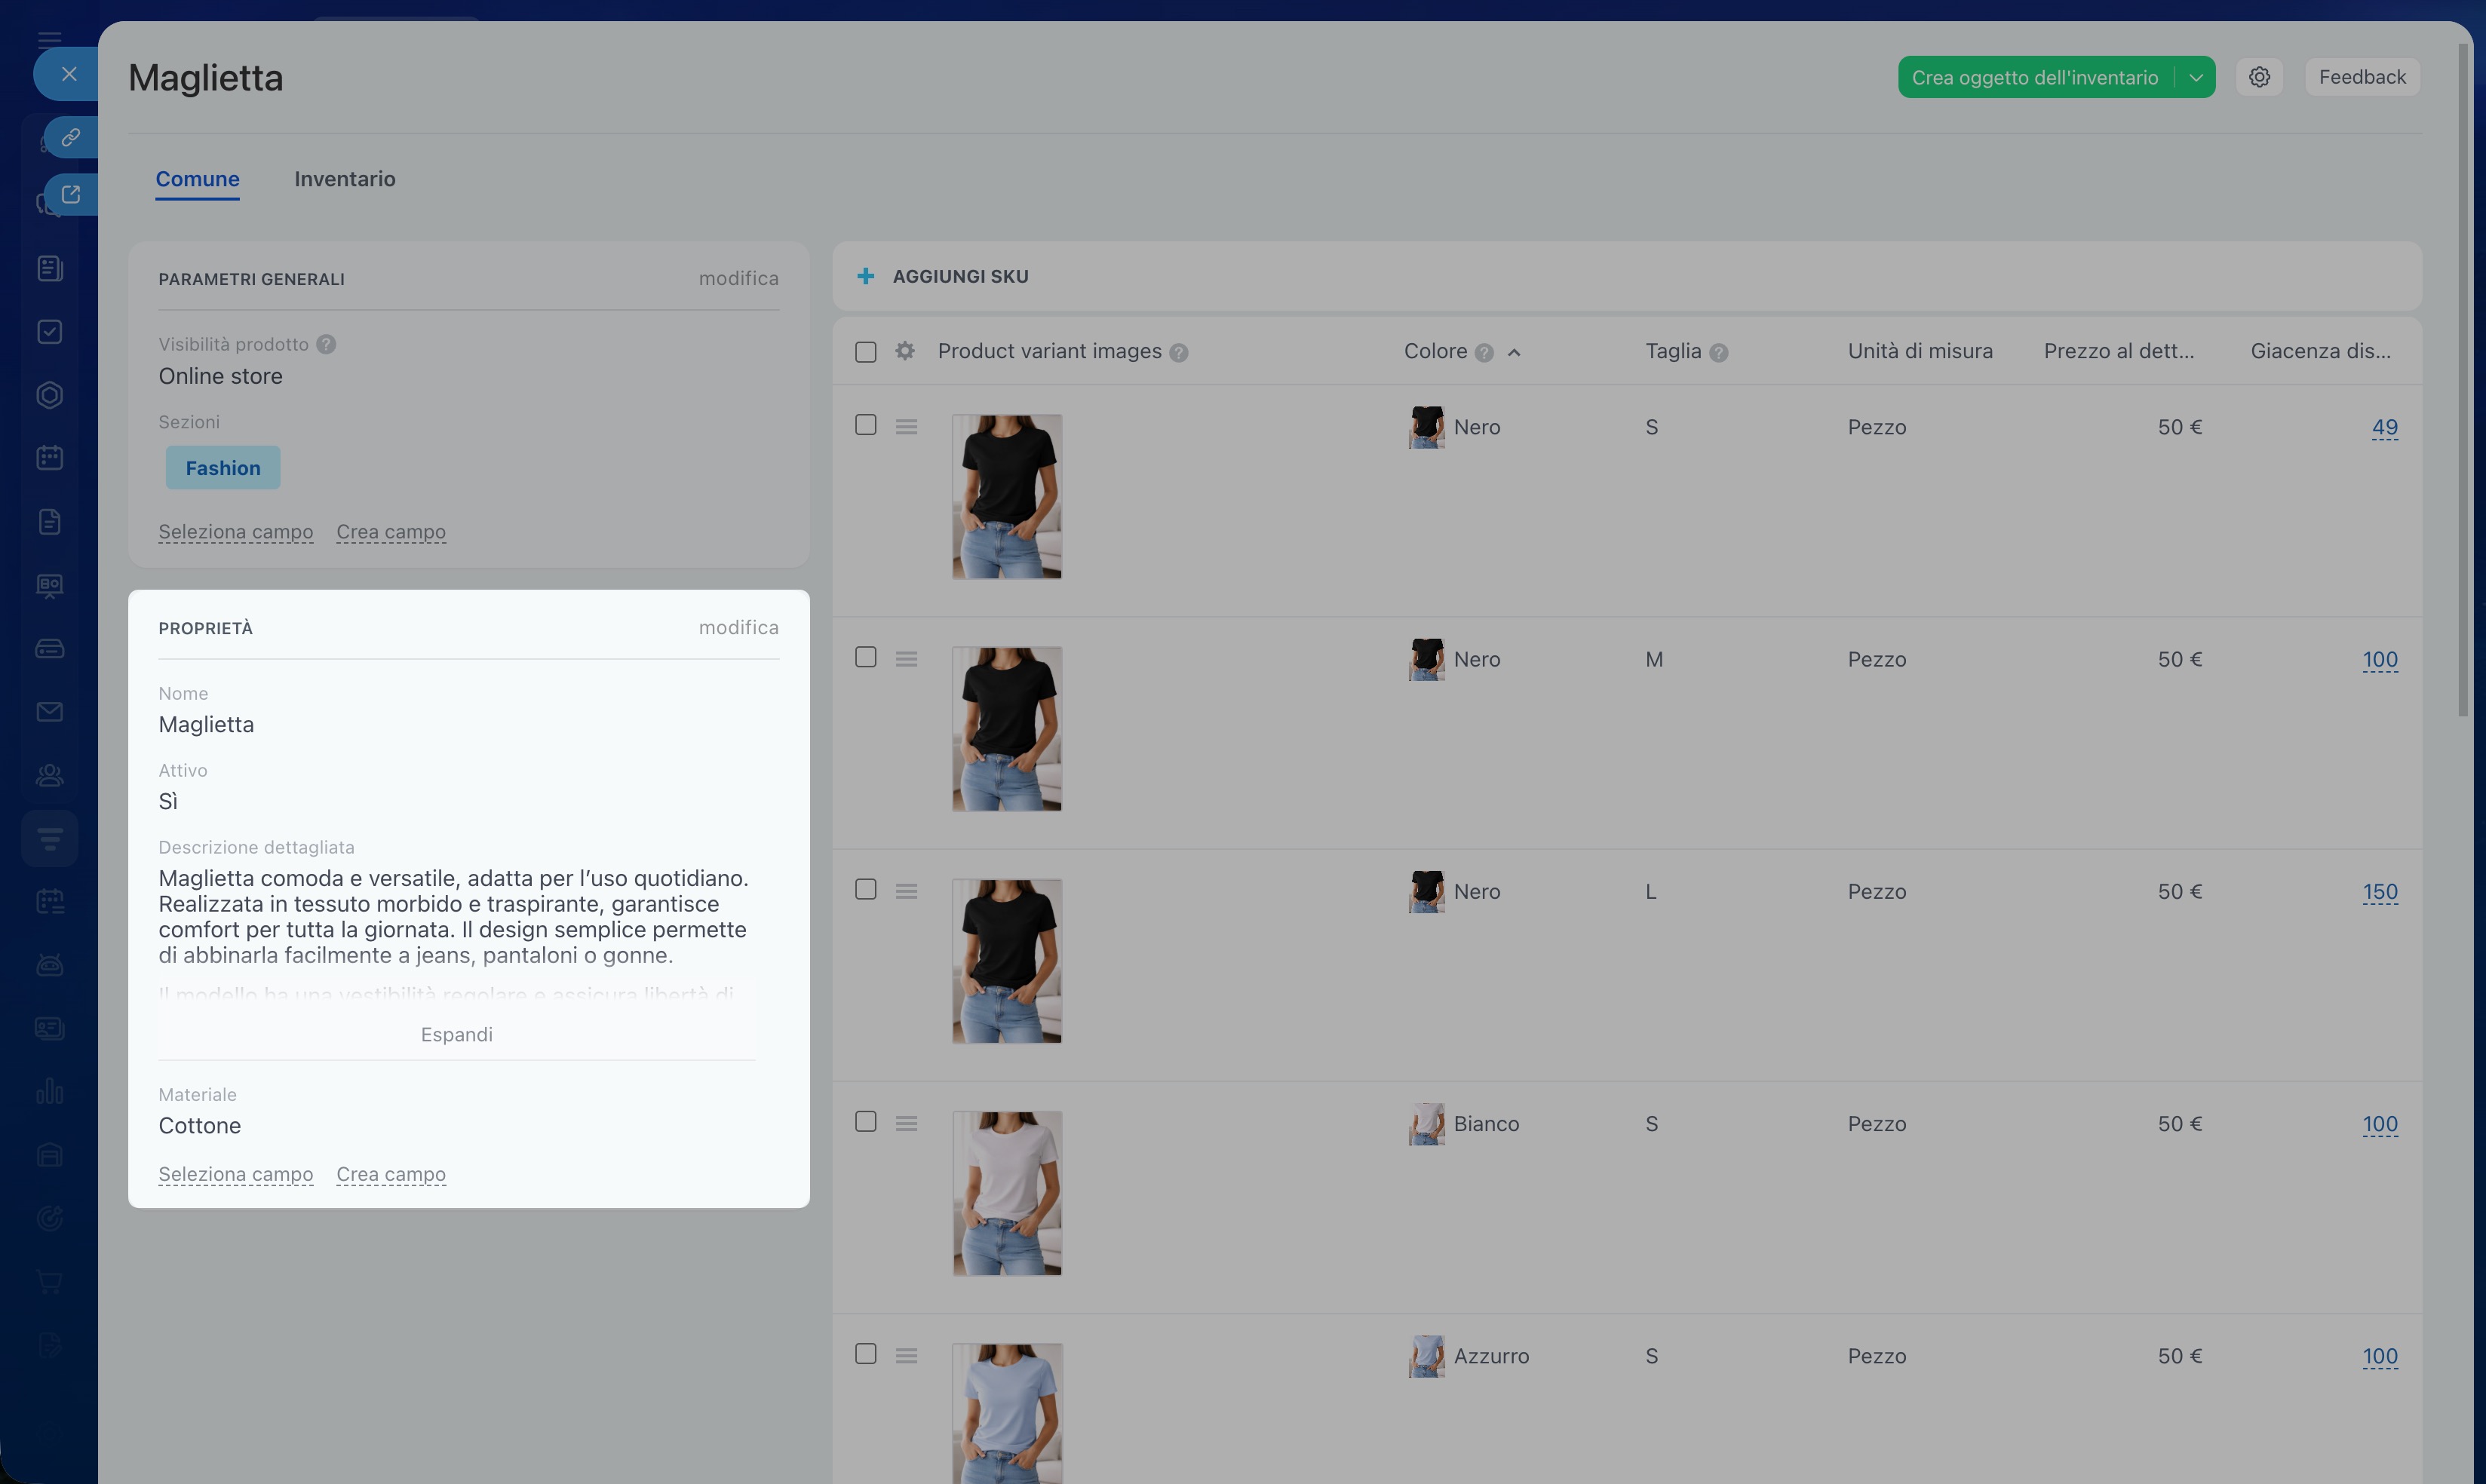Image resolution: width=2486 pixels, height=1484 pixels.
Task: Open dropdown arrow on Crea oggetto dell'inventario
Action: click(x=2196, y=77)
